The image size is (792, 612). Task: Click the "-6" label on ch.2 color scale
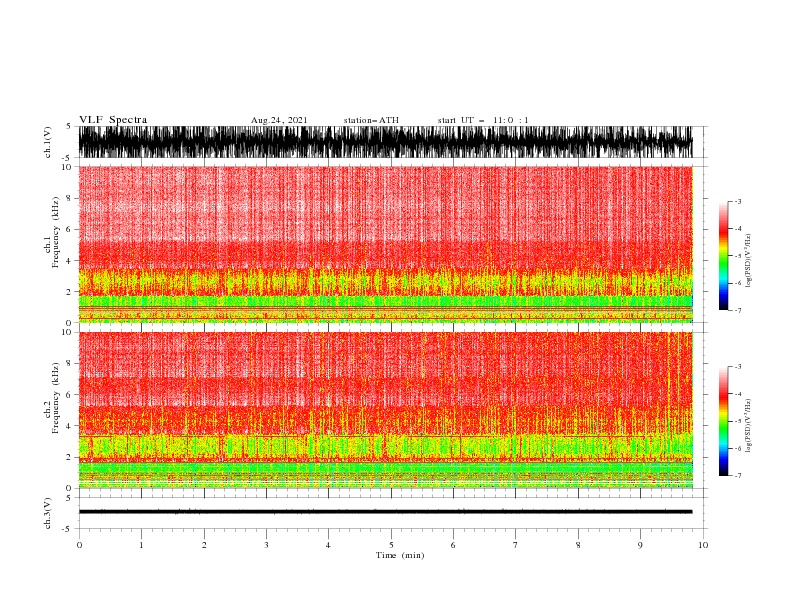[737, 448]
